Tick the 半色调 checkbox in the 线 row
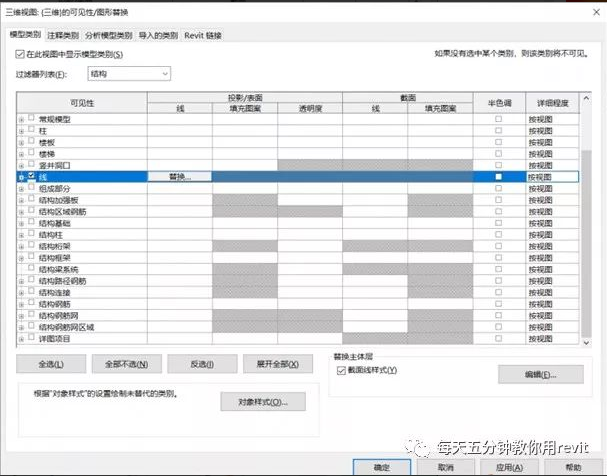This screenshot has width=607, height=476. point(499,177)
